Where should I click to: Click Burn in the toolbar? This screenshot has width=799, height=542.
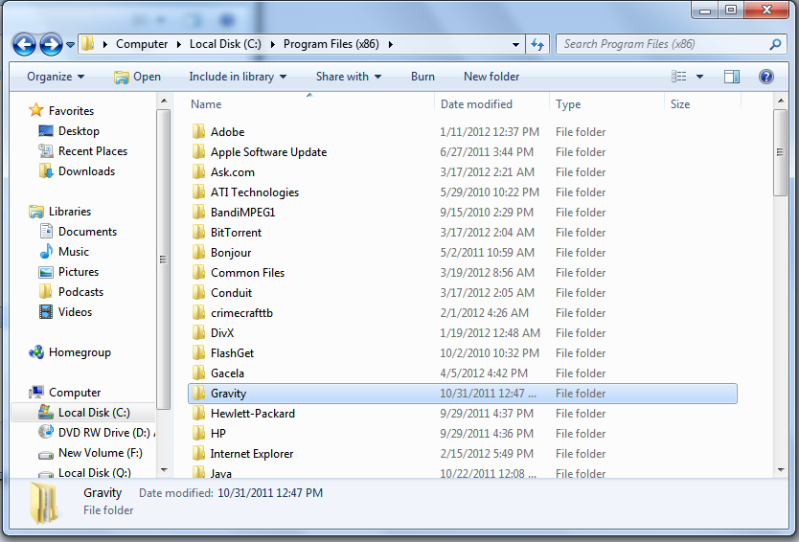[422, 76]
